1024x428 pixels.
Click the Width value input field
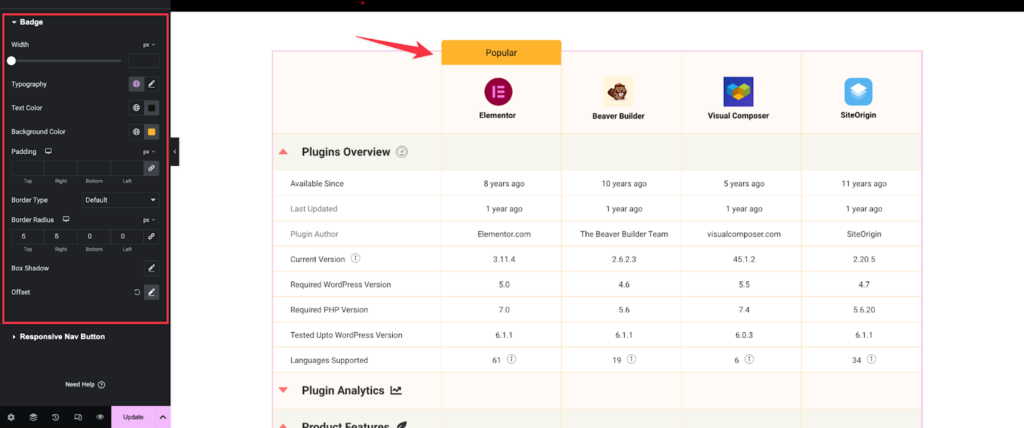pos(144,61)
